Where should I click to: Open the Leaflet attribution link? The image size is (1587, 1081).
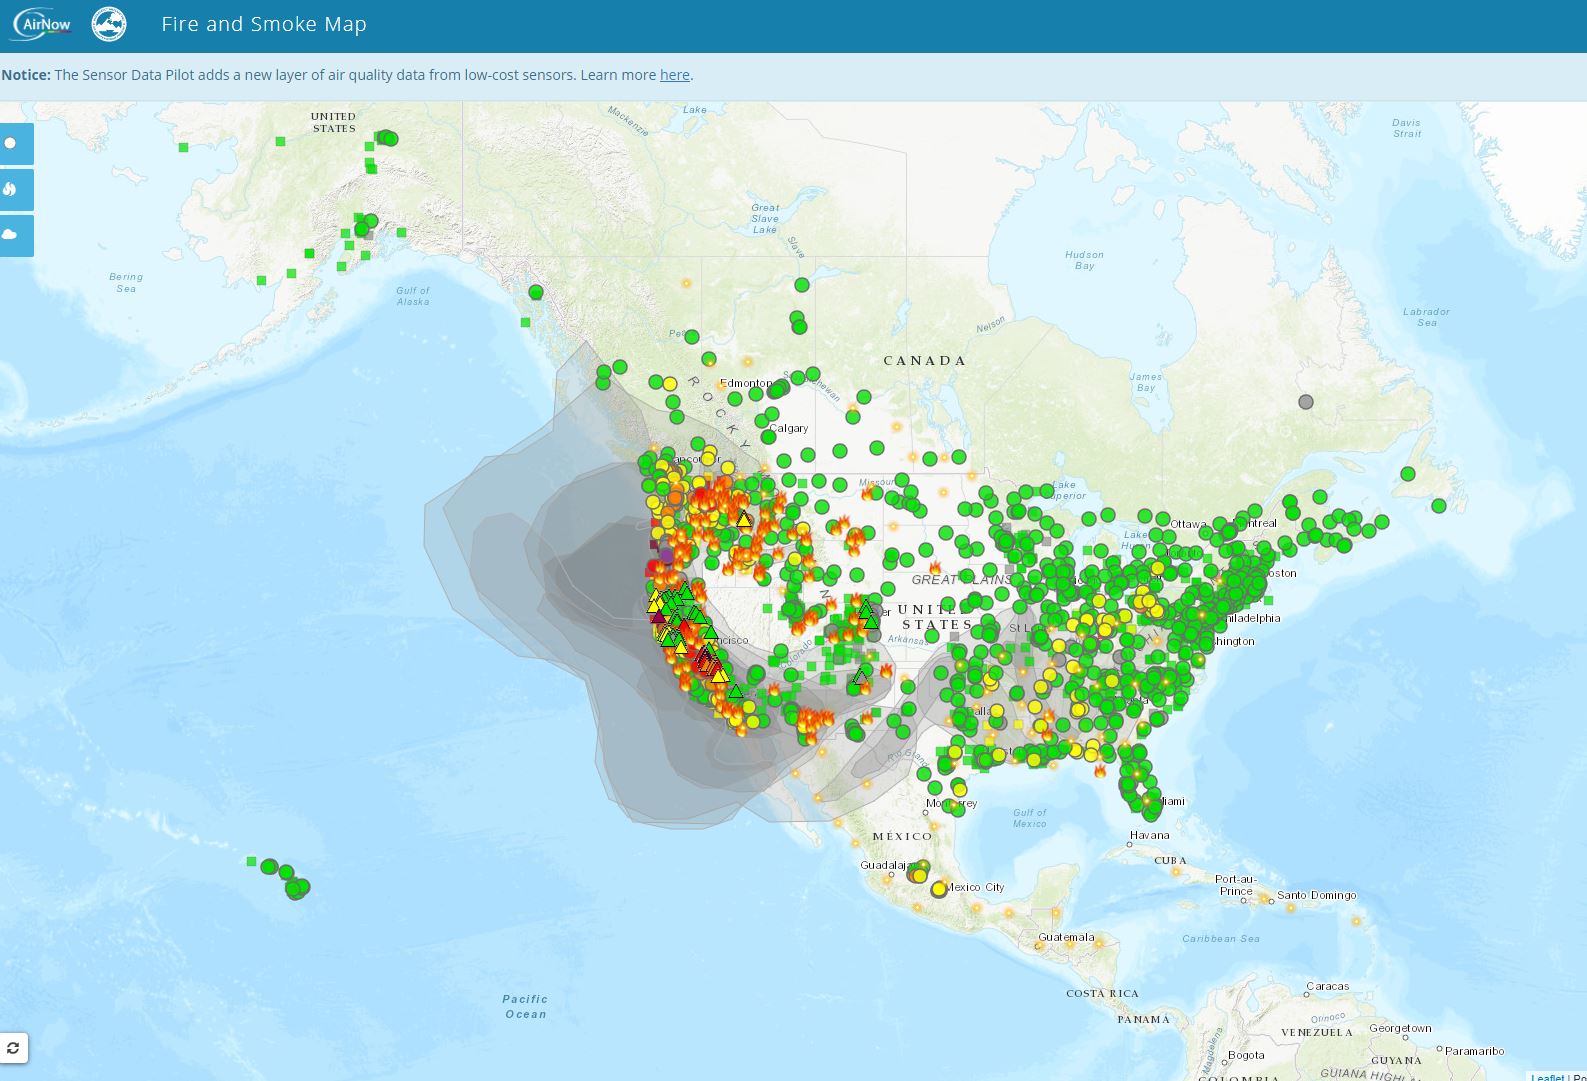point(1547,1076)
